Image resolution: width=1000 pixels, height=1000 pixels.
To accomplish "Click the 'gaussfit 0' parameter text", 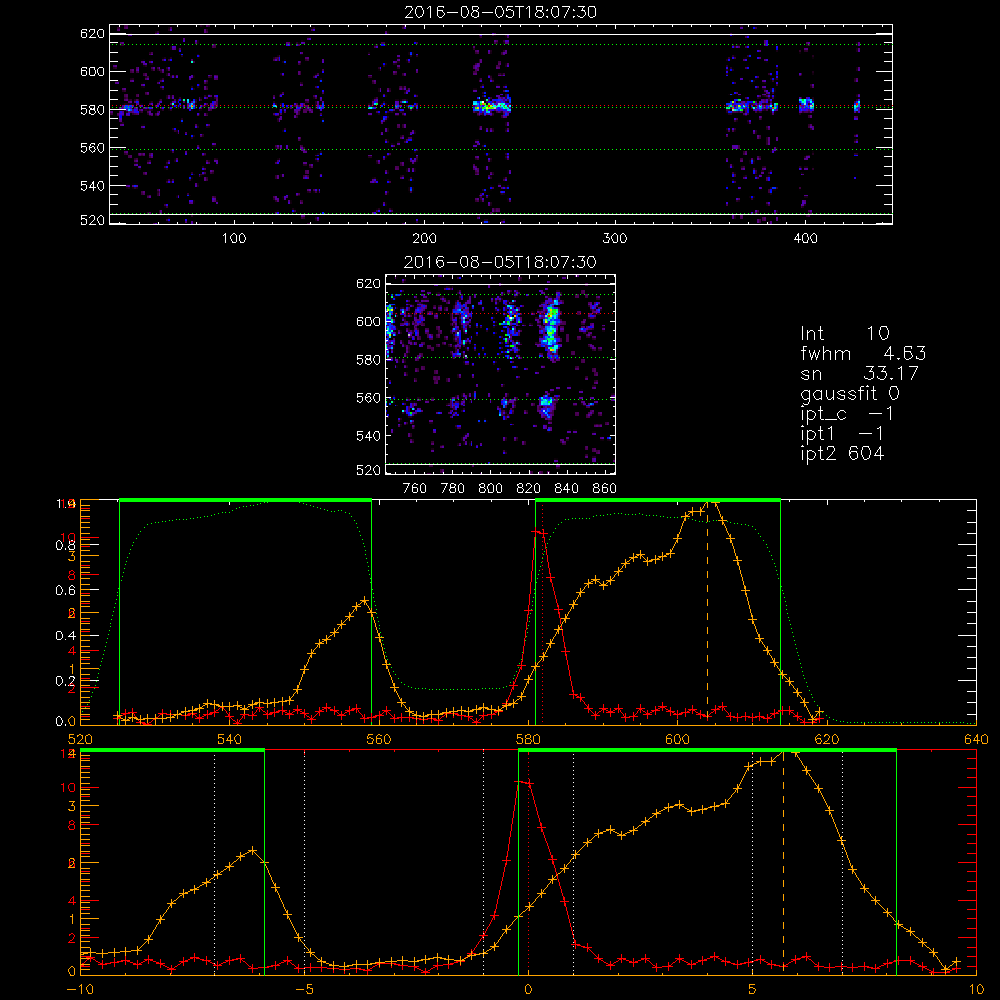I will [x=850, y=393].
